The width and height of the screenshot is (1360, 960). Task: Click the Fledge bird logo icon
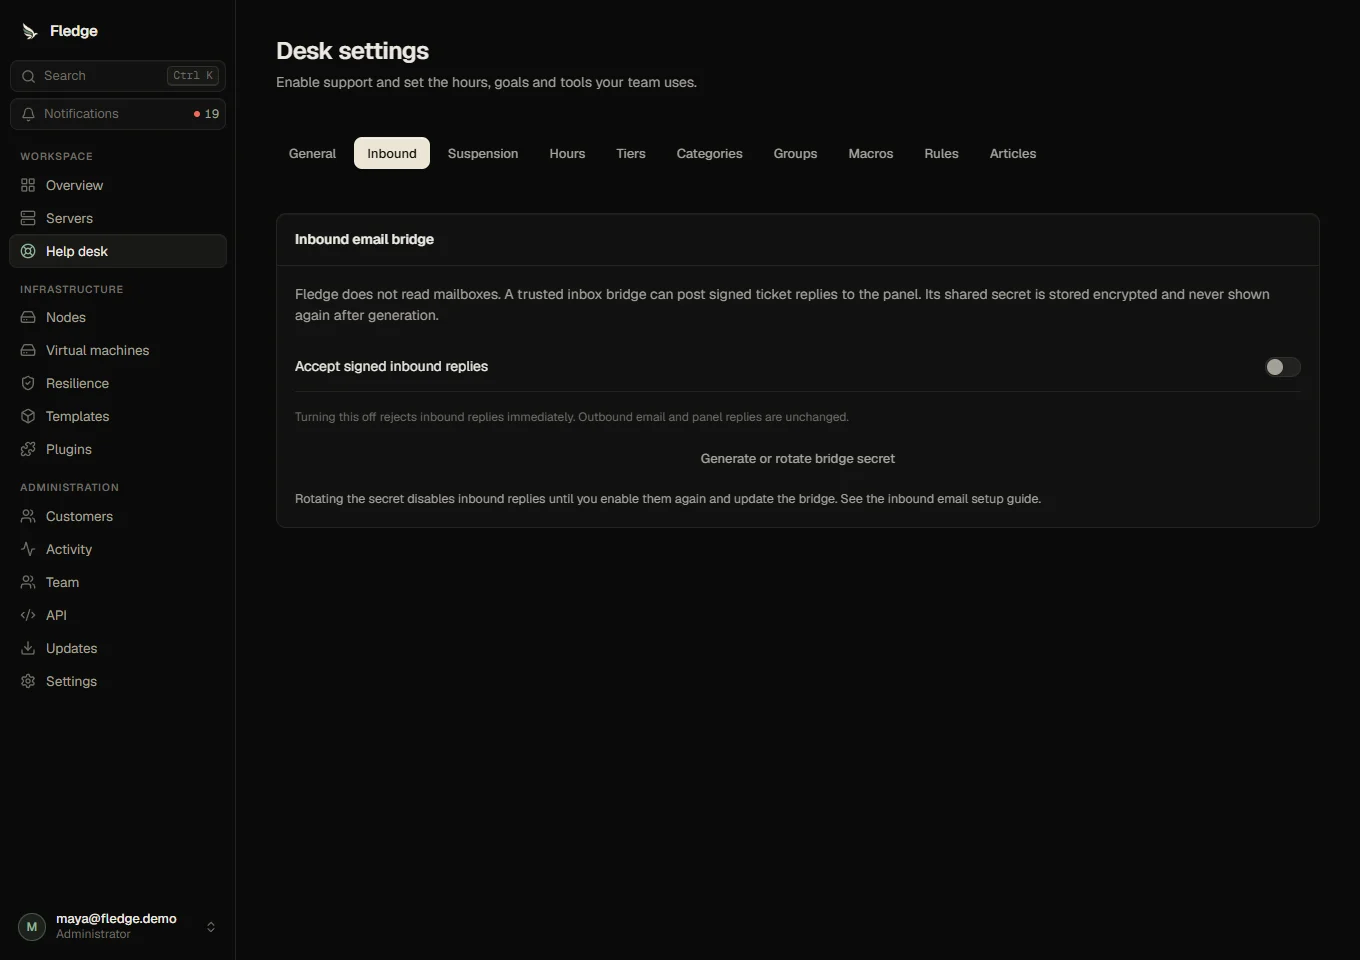coord(30,32)
